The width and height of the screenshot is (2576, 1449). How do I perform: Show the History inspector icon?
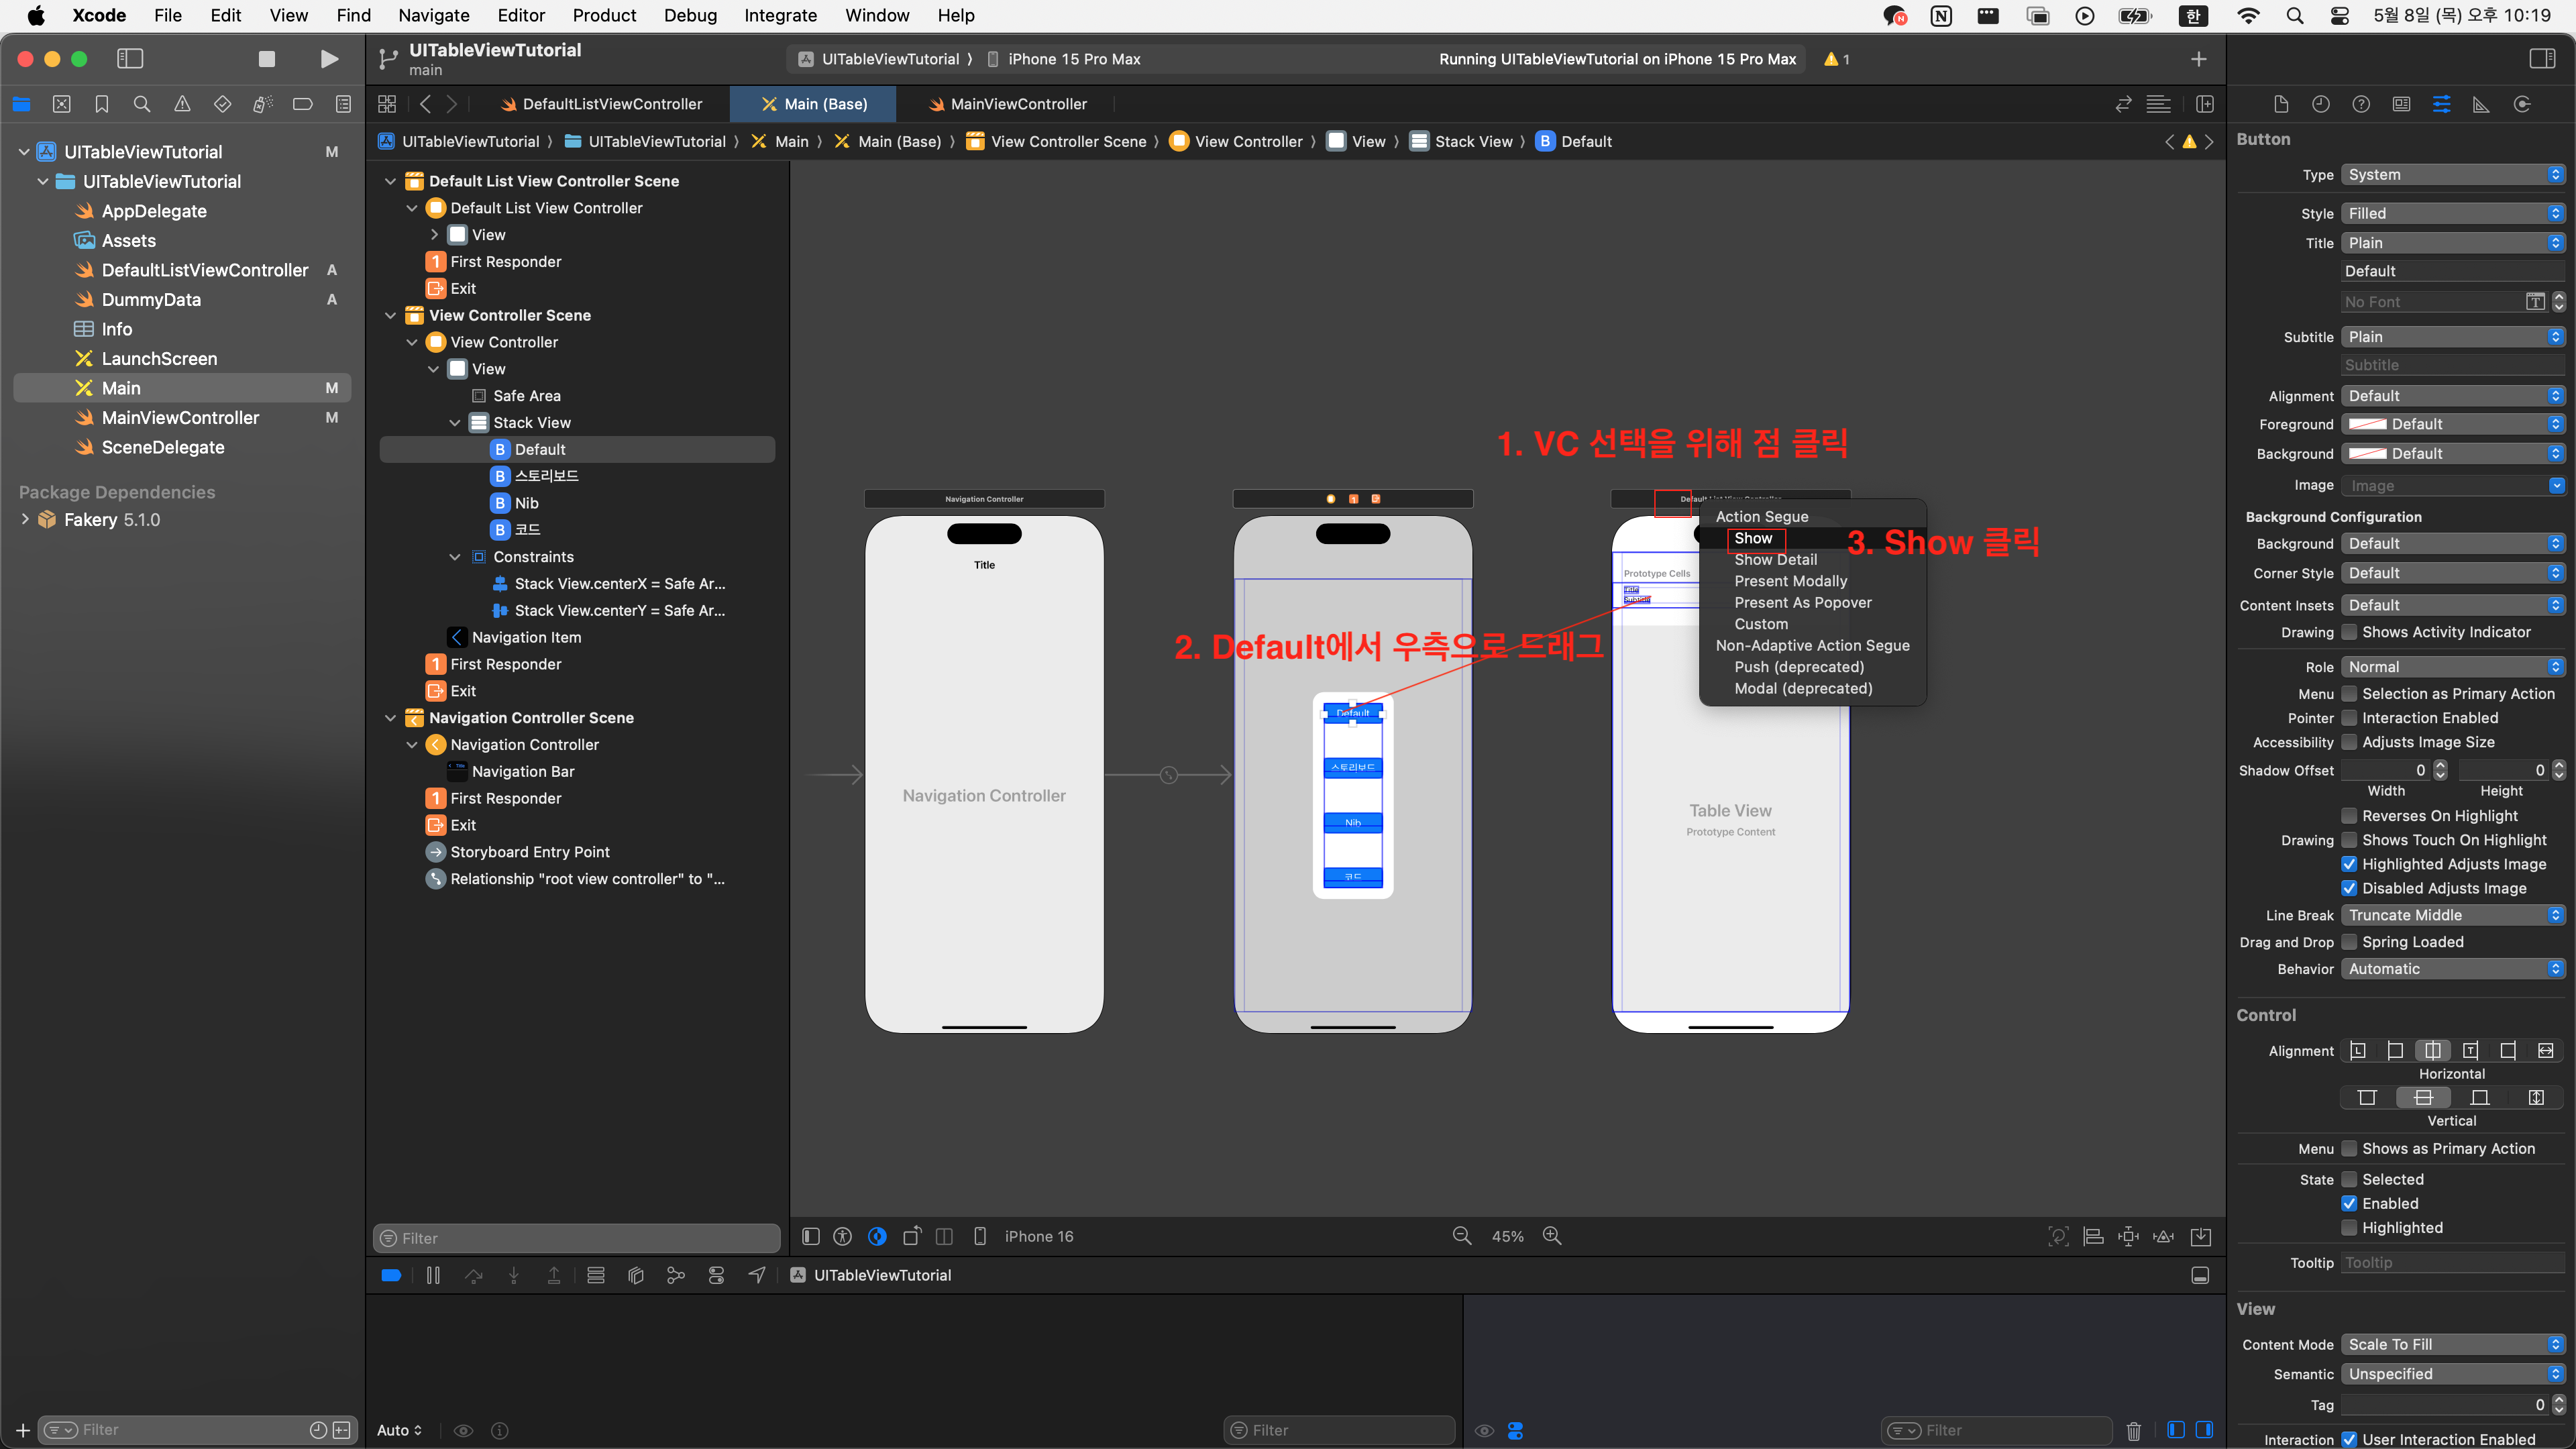pos(2321,104)
